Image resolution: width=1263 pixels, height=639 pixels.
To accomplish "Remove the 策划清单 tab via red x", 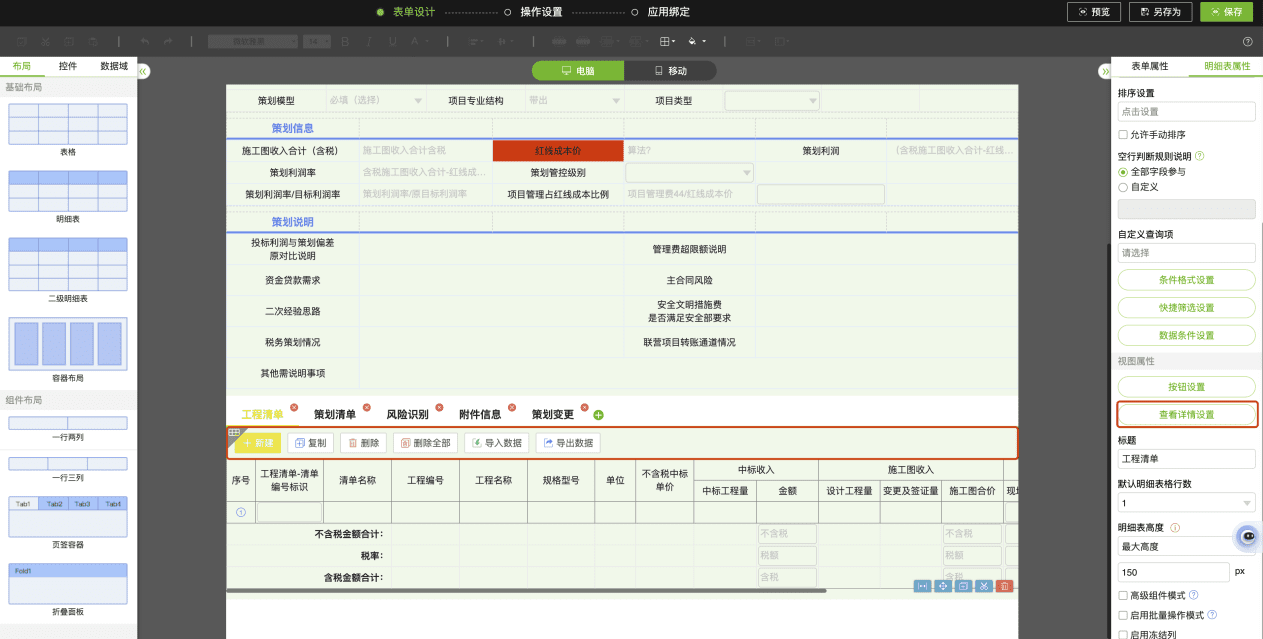I will (x=366, y=407).
